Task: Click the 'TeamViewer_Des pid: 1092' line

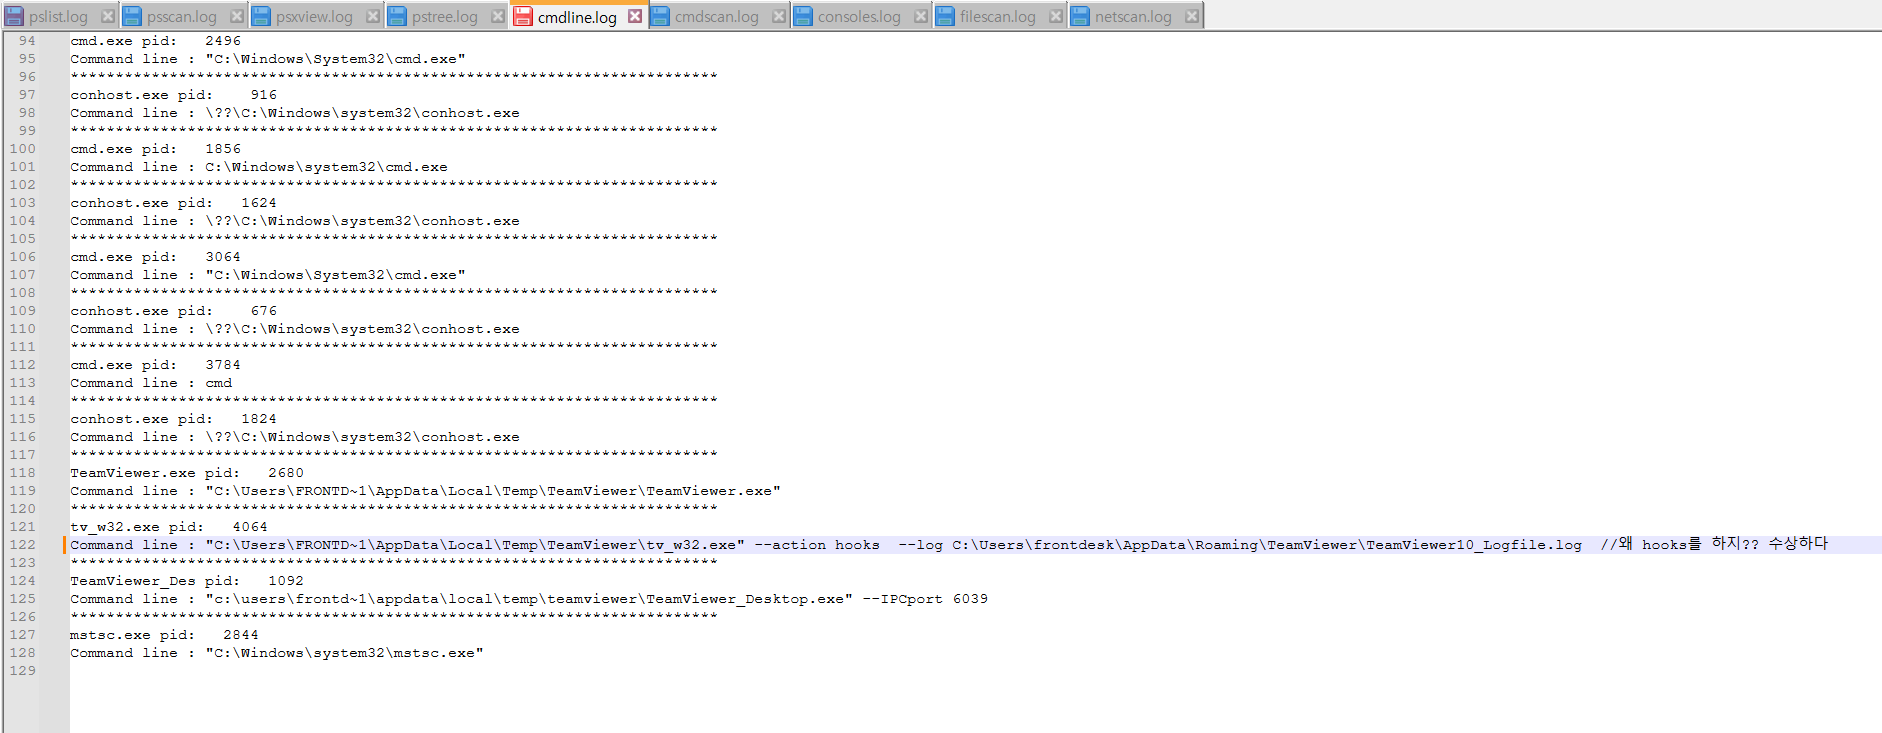Action: pos(187,581)
